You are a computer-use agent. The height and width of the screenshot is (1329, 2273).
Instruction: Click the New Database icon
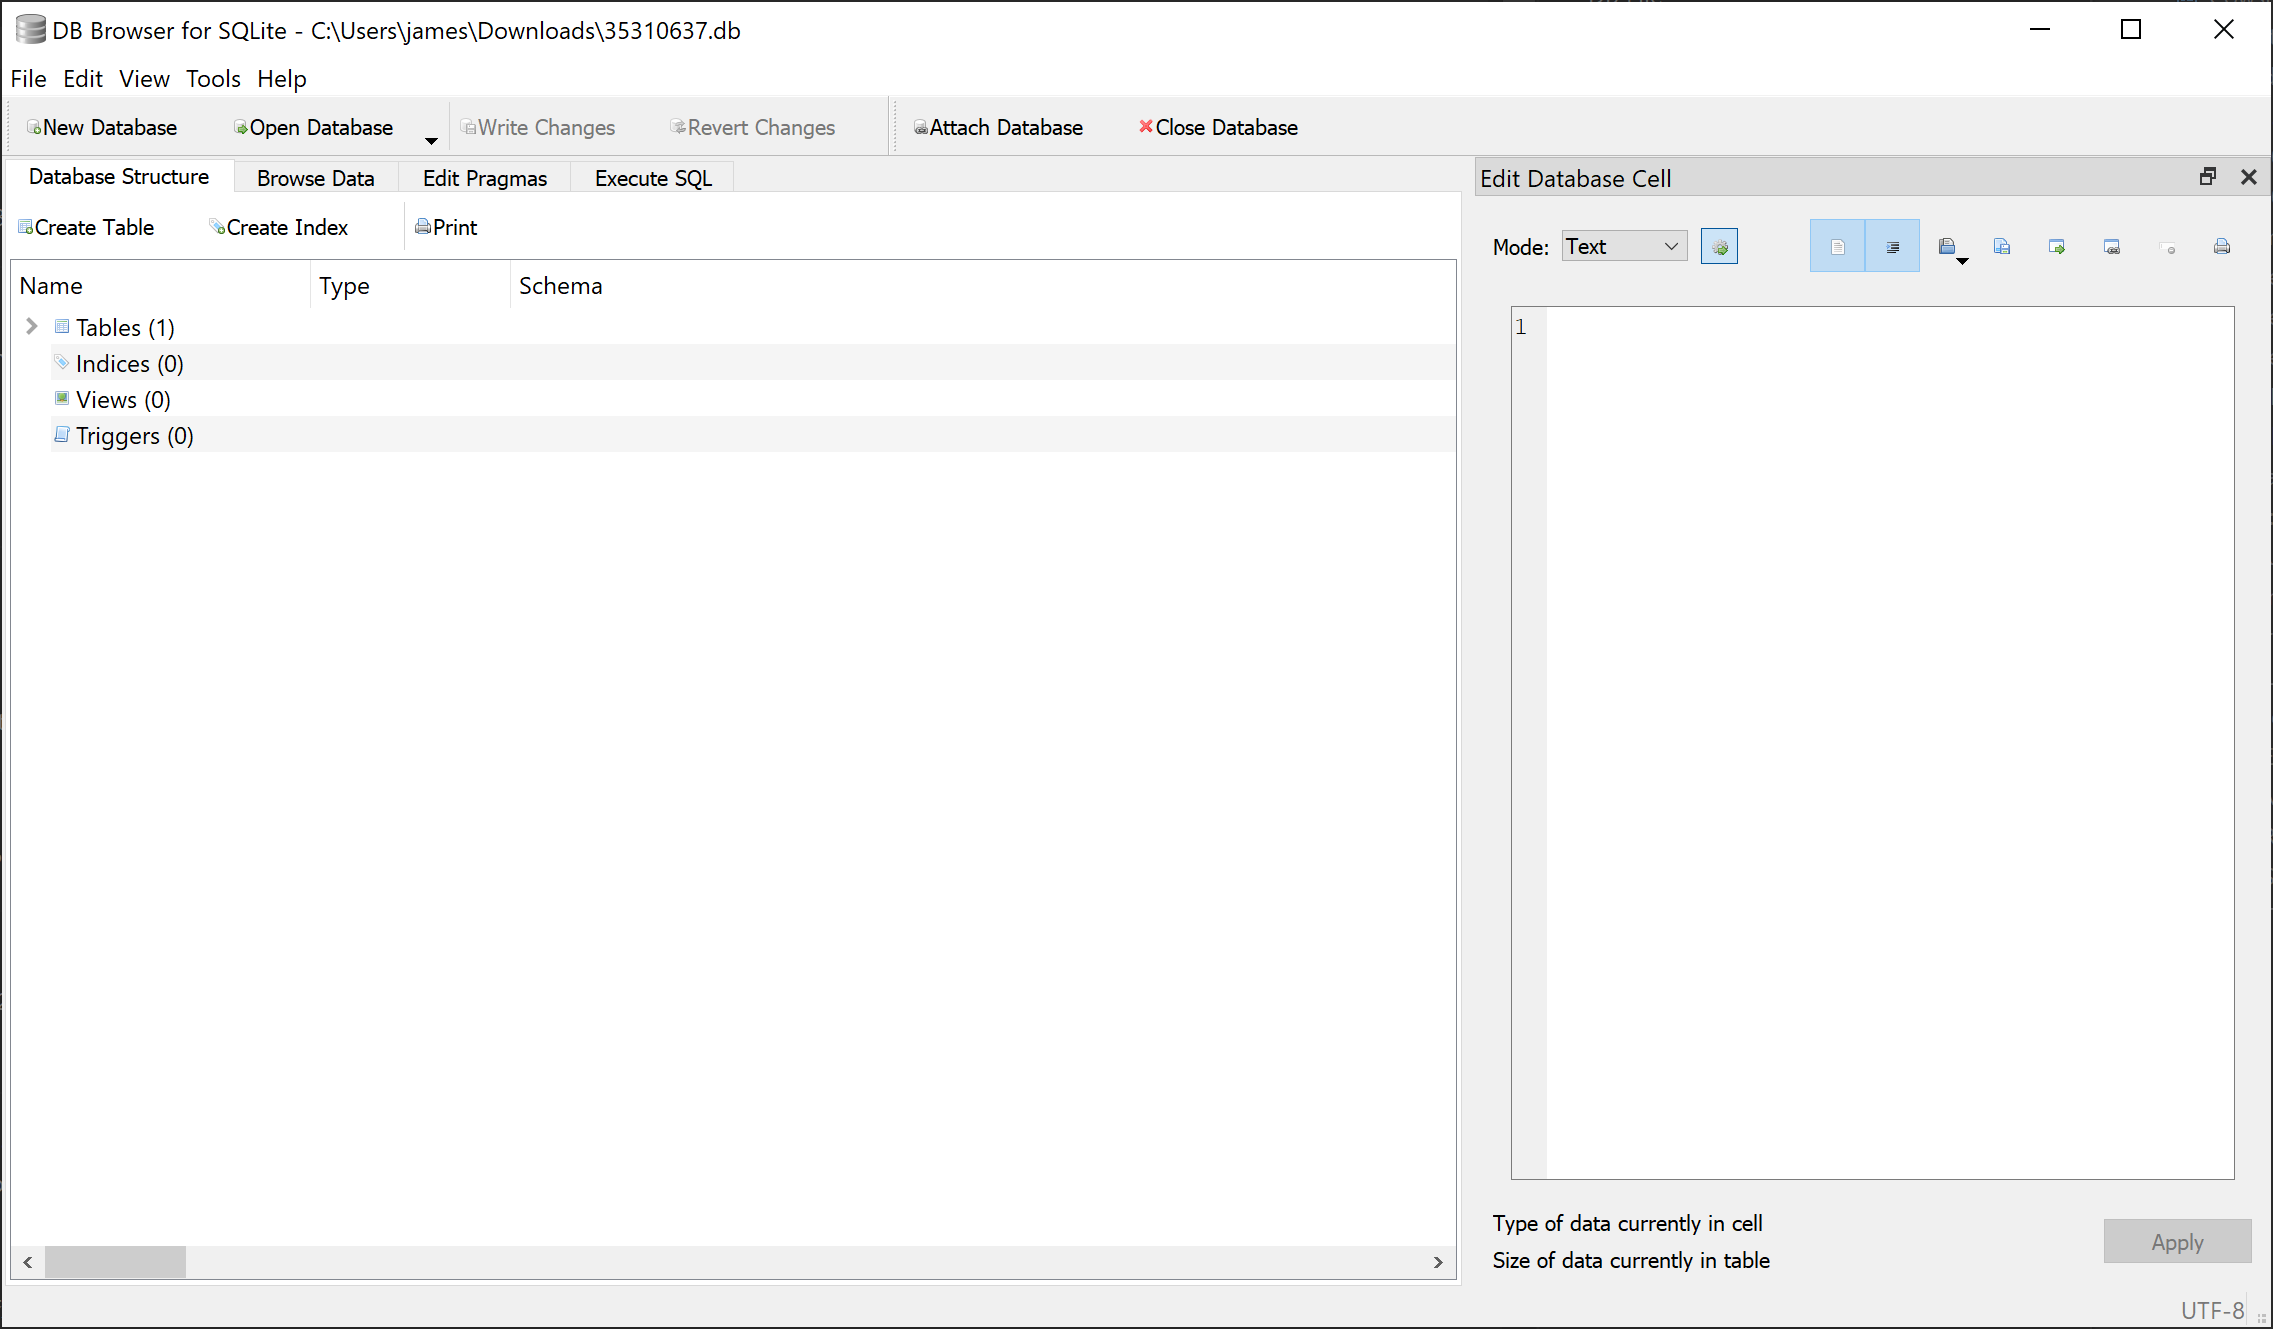[x=100, y=127]
